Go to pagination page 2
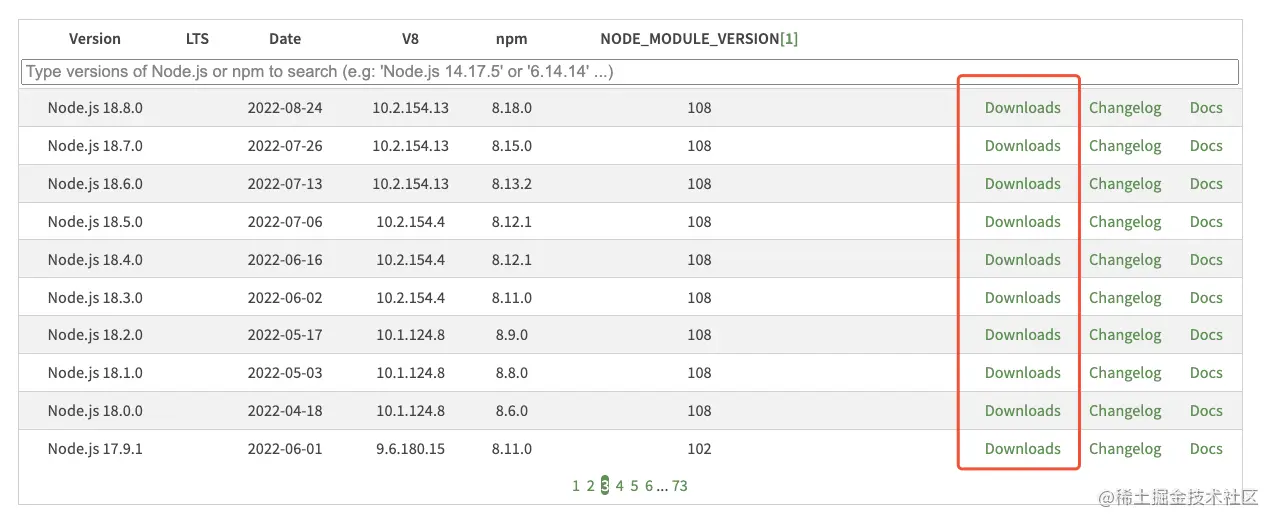The image size is (1275, 524). (590, 486)
